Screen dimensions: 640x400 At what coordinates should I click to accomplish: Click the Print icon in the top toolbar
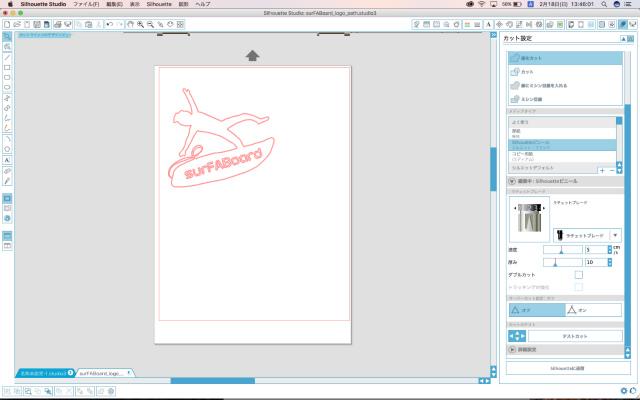[x=58, y=24]
